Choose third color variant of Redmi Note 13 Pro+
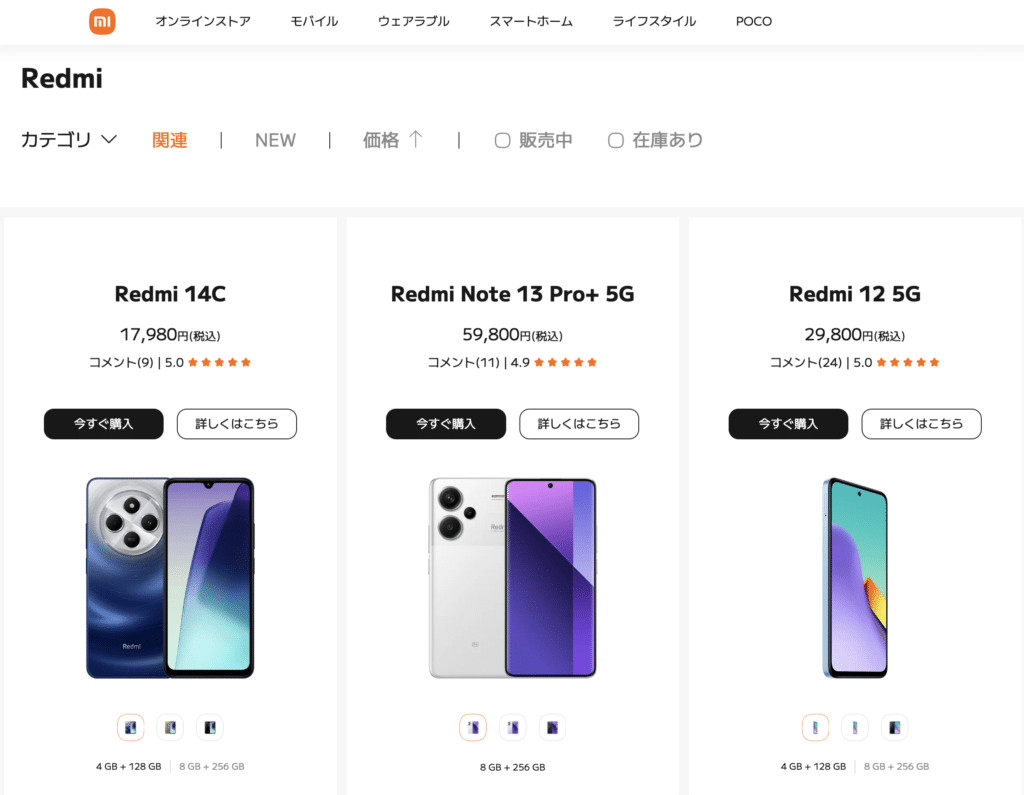1024x795 pixels. click(x=552, y=727)
